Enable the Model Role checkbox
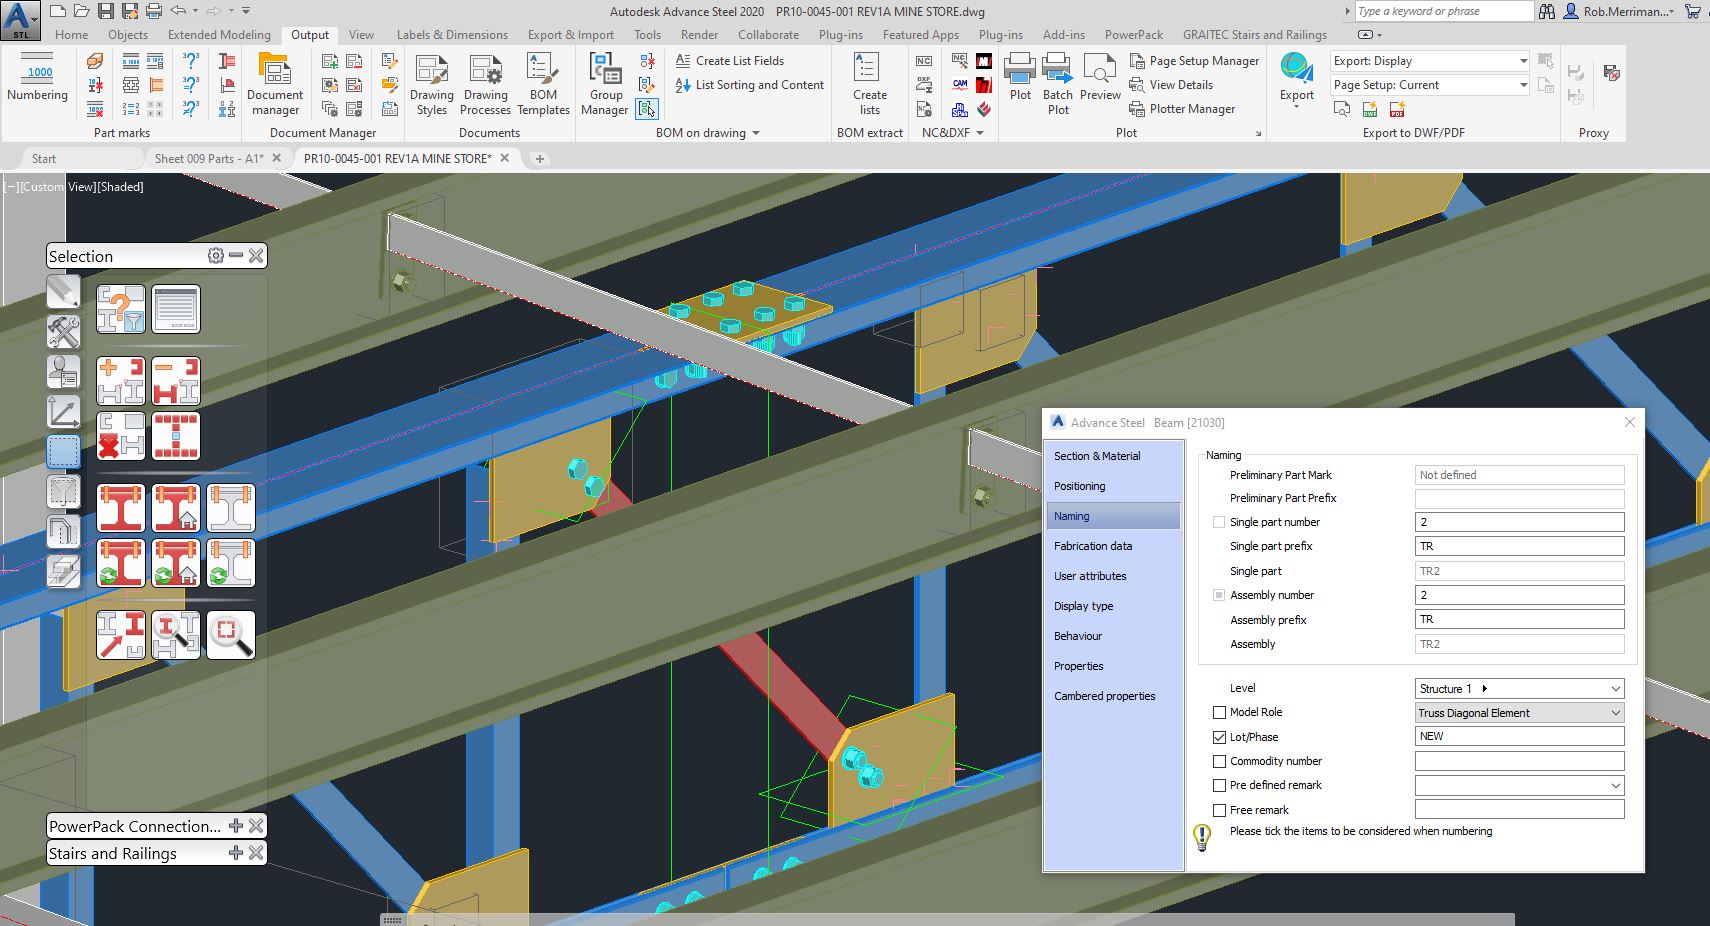1710x926 pixels. coord(1219,713)
